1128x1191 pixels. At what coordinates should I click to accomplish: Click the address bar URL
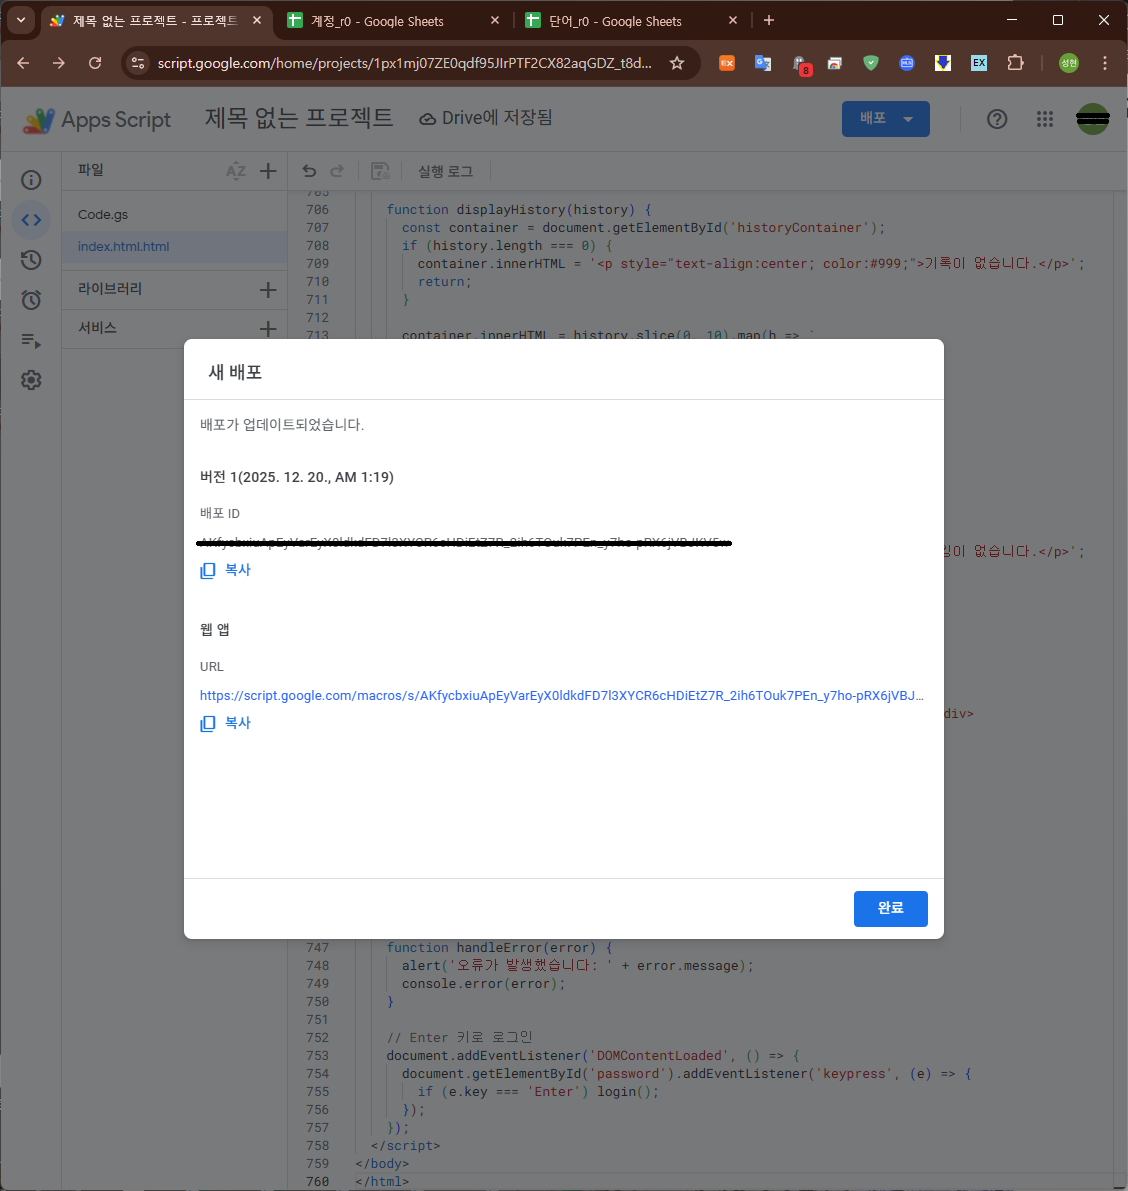[x=404, y=63]
